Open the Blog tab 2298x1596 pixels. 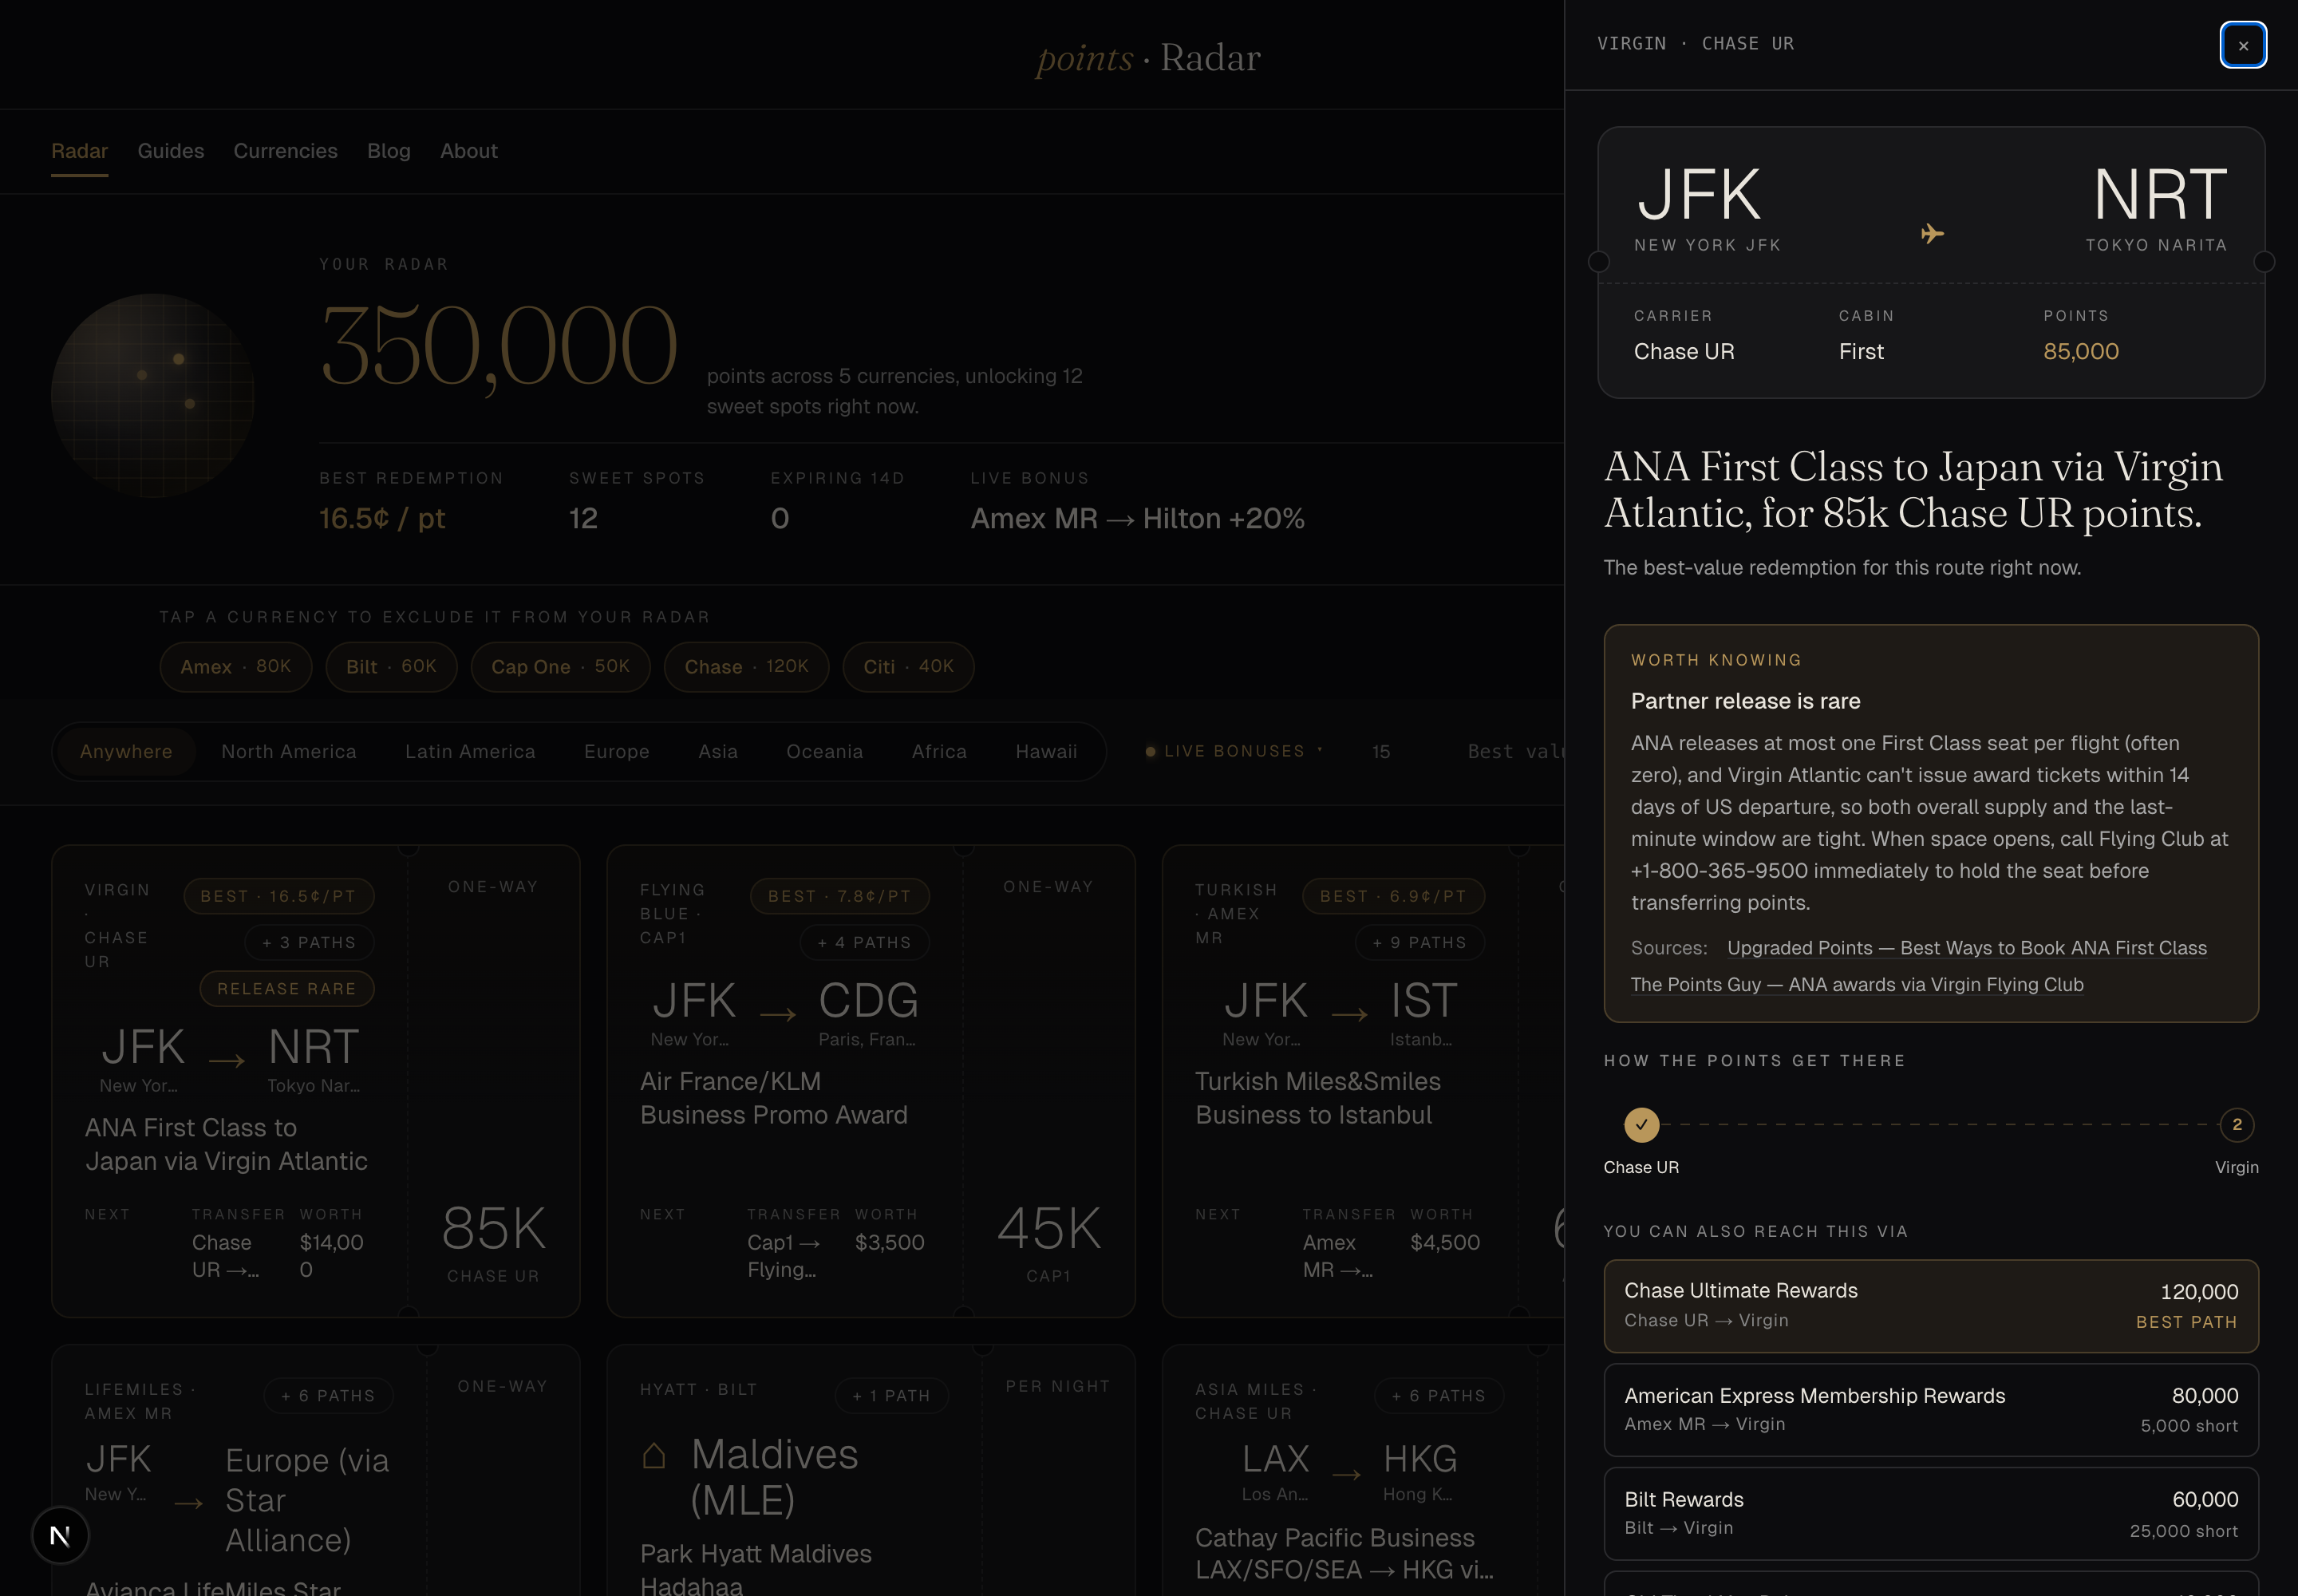click(x=389, y=151)
